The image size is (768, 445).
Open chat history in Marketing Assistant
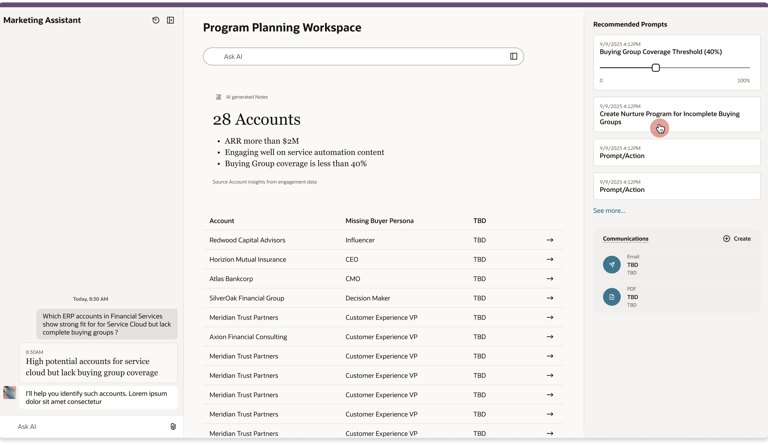tap(156, 20)
